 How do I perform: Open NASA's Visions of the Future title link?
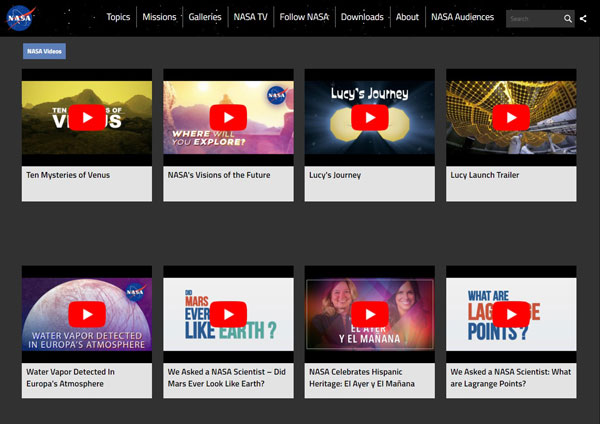tap(219, 175)
